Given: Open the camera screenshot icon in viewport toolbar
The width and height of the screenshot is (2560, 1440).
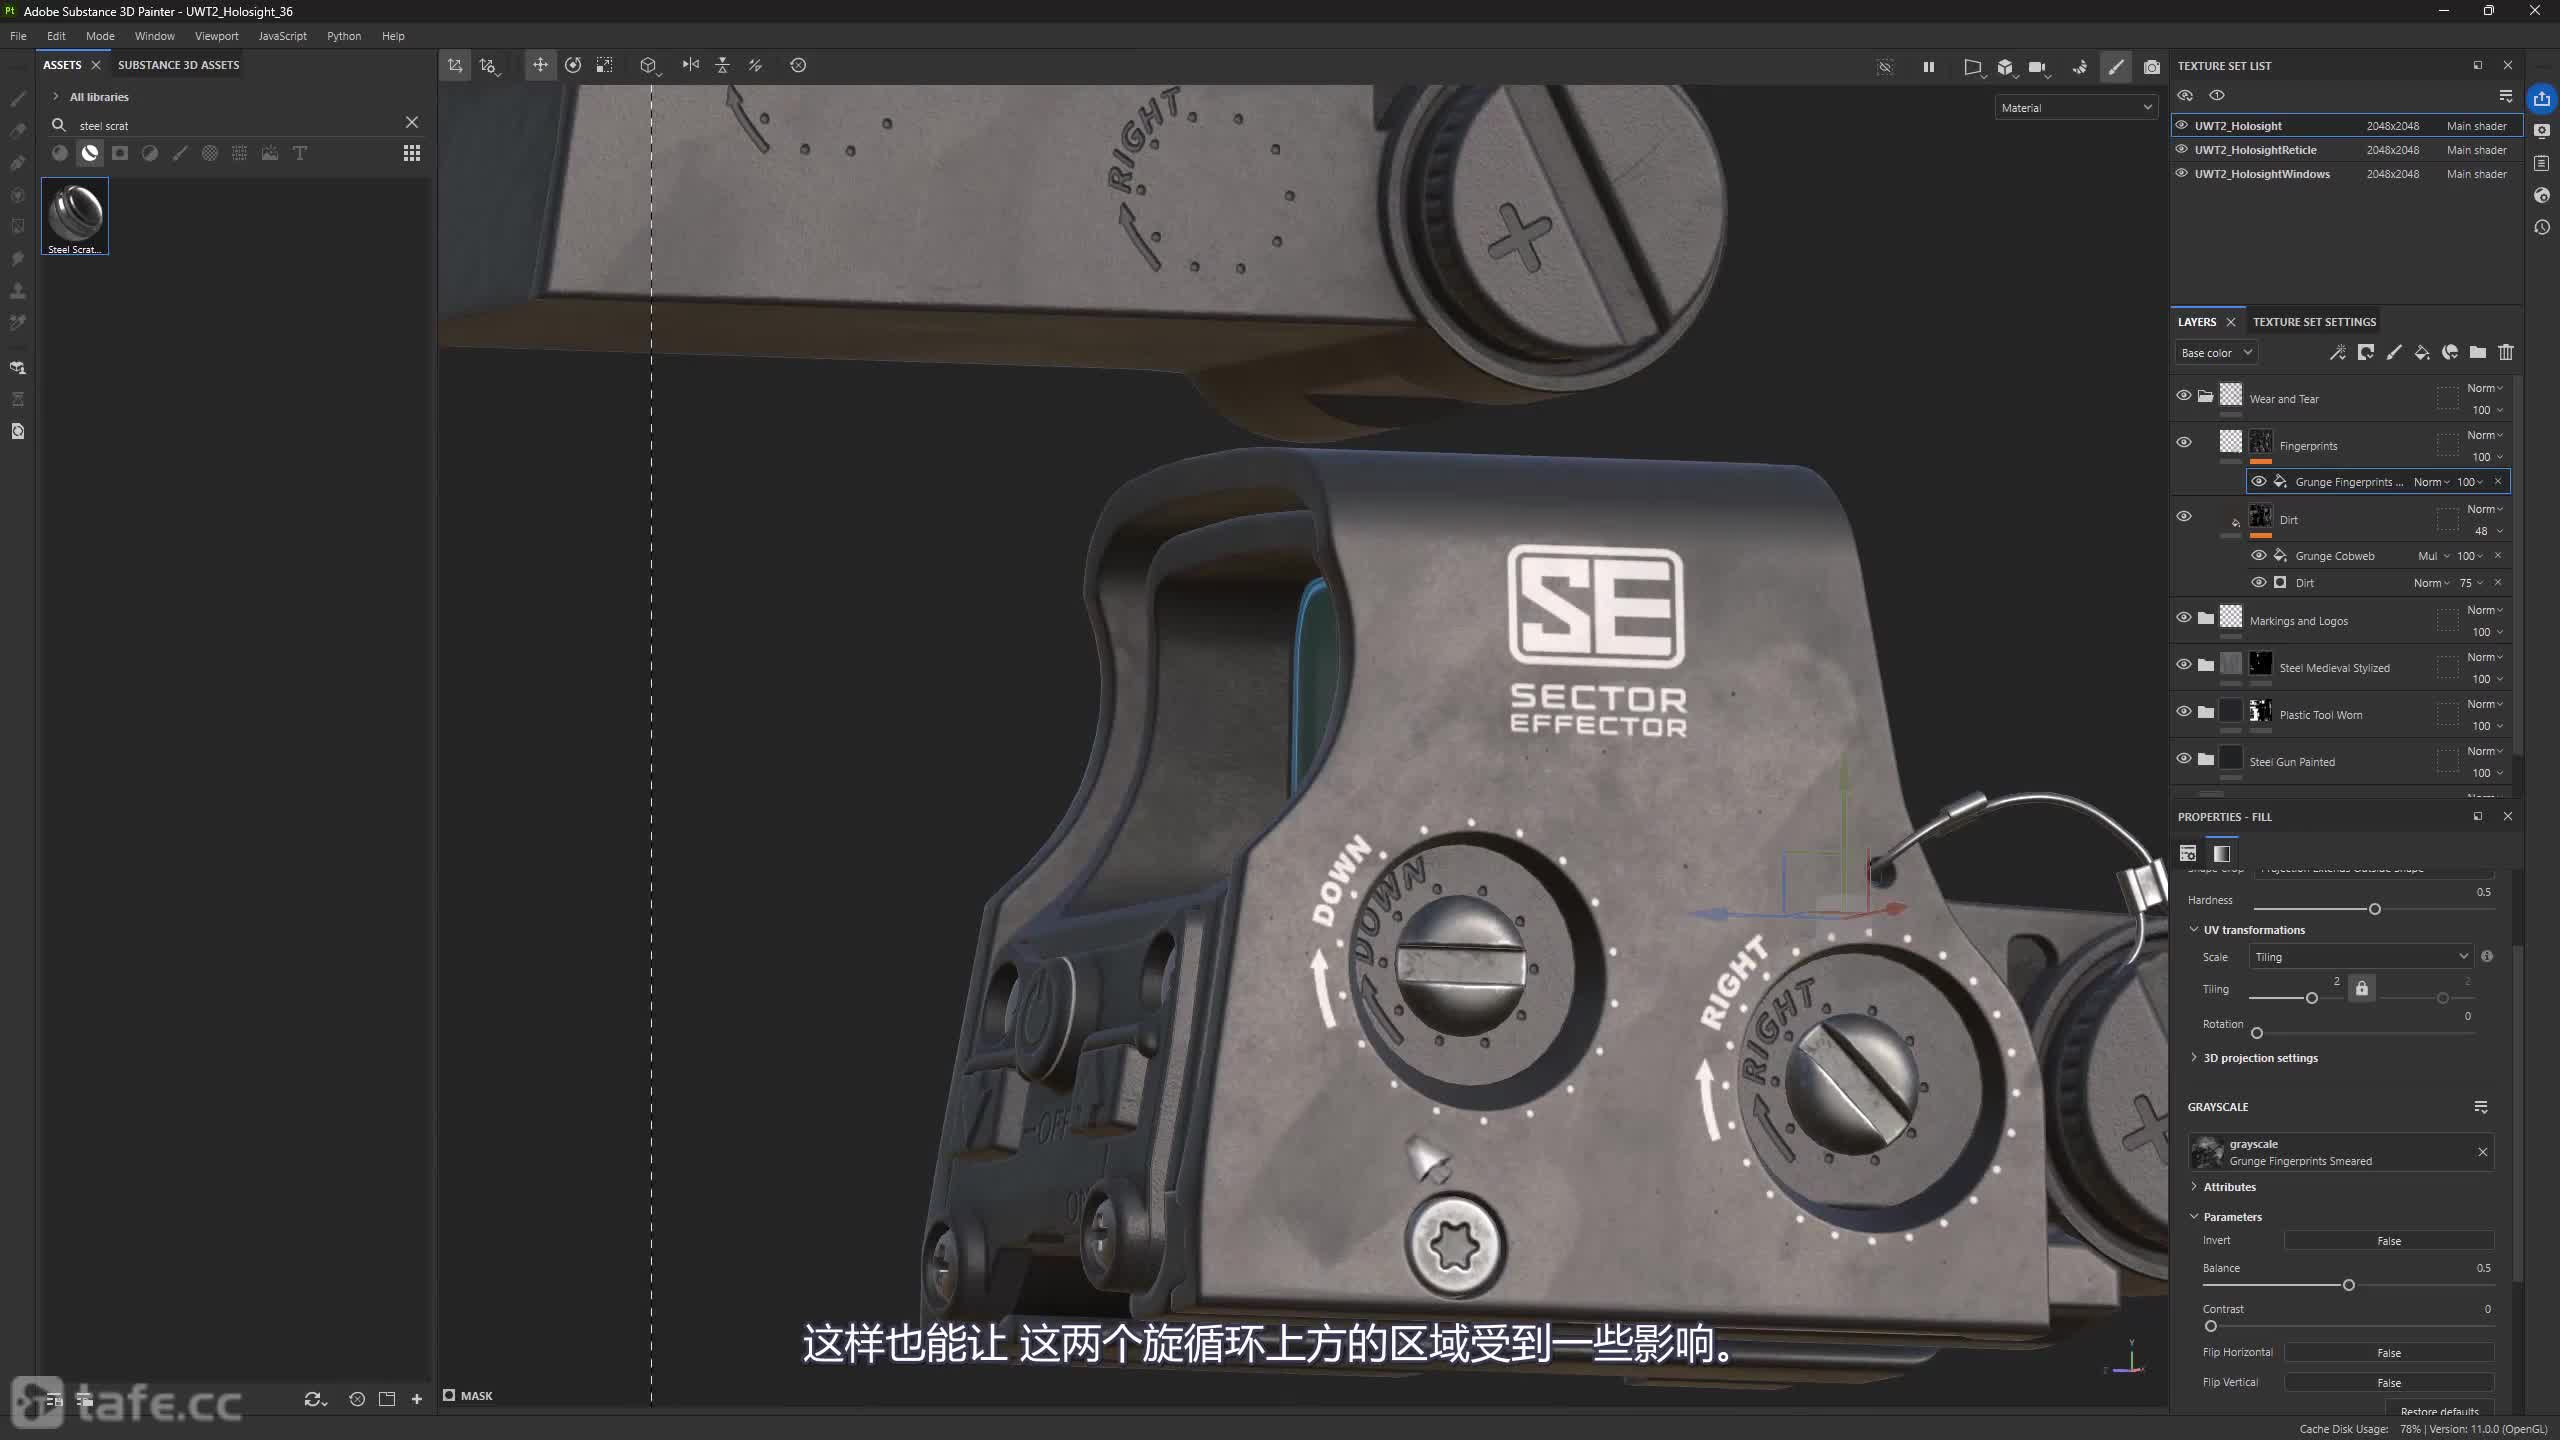Looking at the screenshot, I should (2152, 67).
